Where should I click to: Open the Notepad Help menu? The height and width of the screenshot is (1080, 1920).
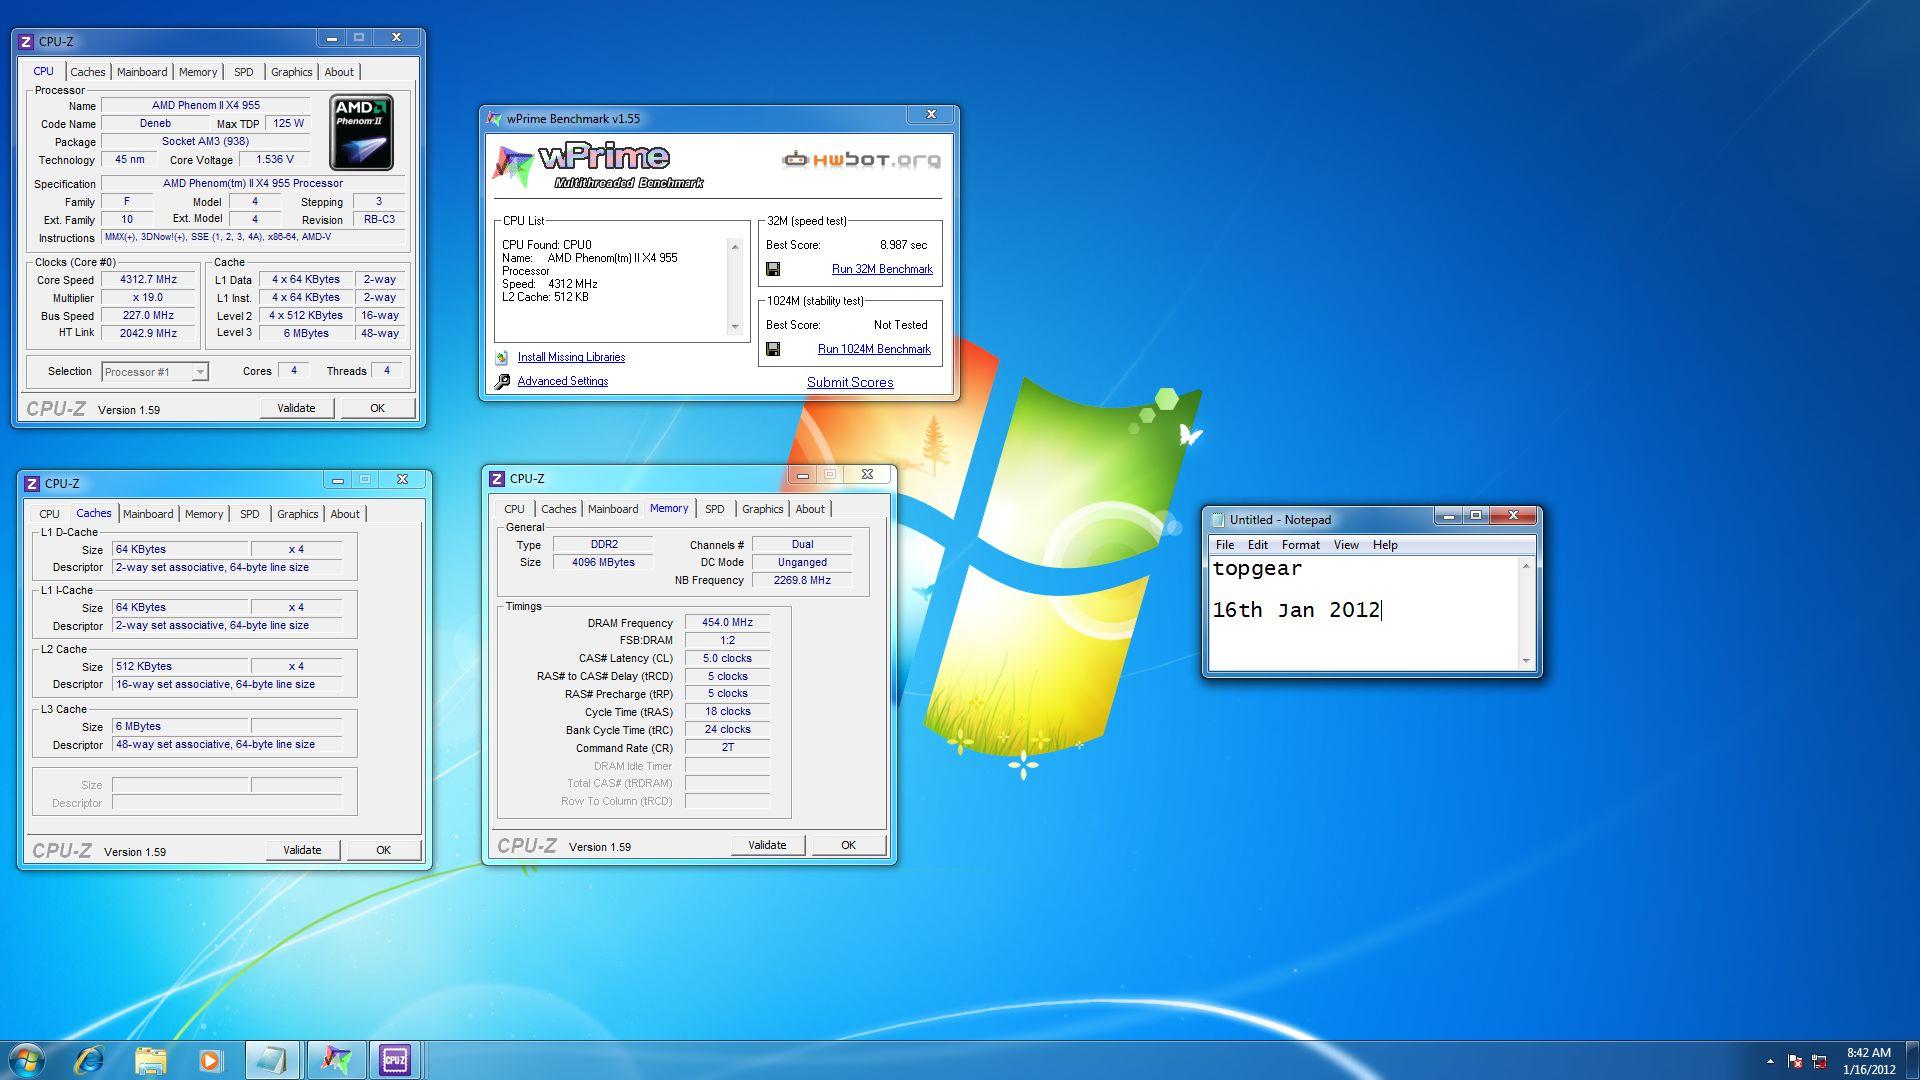pos(1385,545)
